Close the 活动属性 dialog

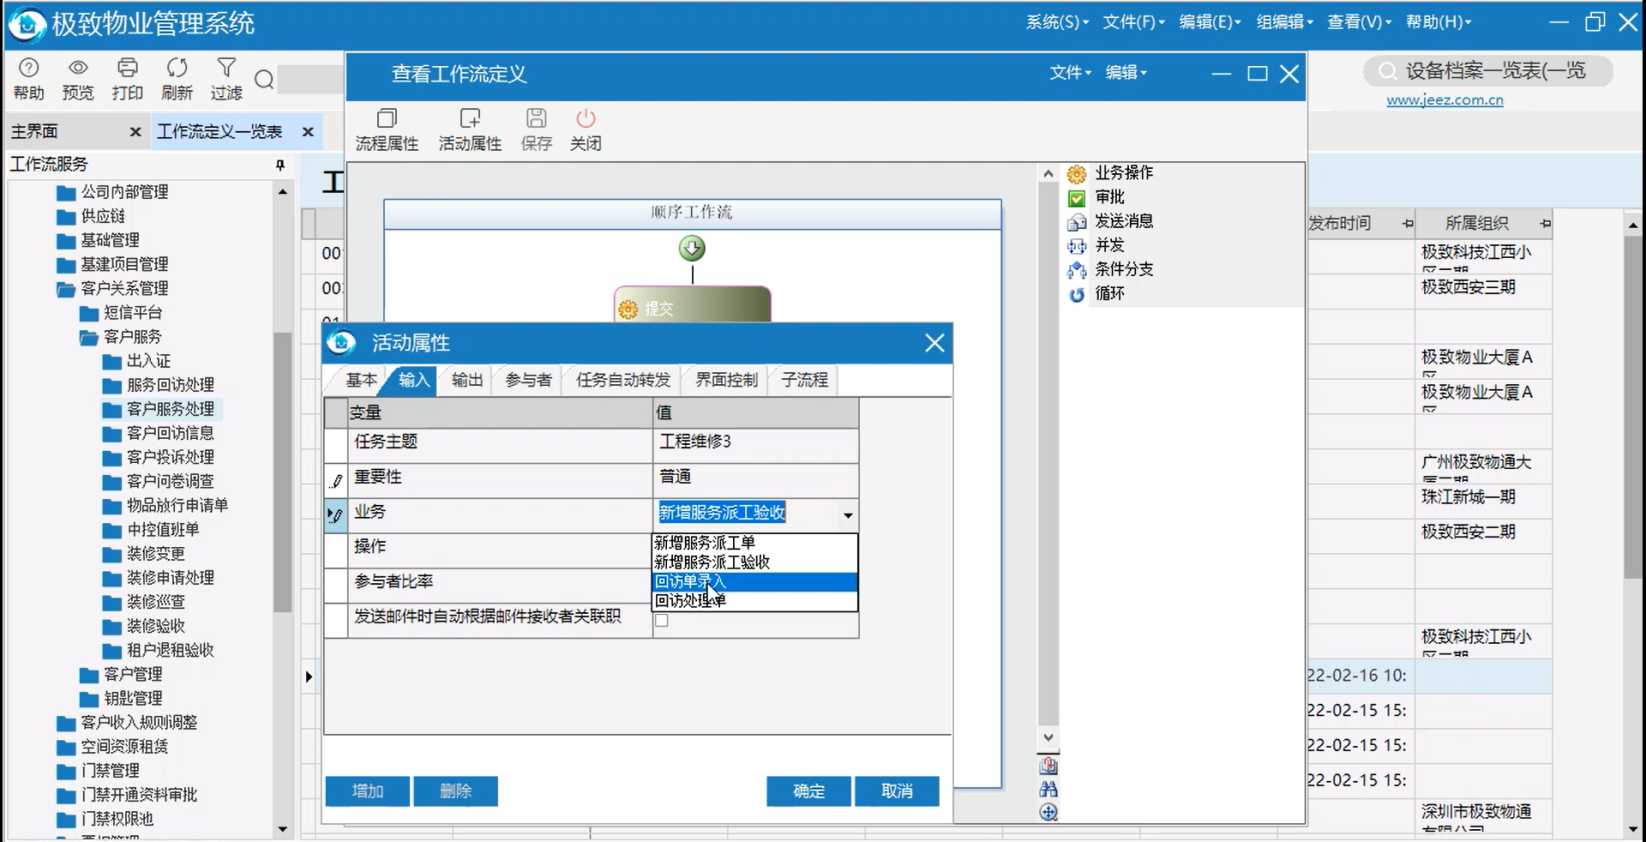coord(934,343)
